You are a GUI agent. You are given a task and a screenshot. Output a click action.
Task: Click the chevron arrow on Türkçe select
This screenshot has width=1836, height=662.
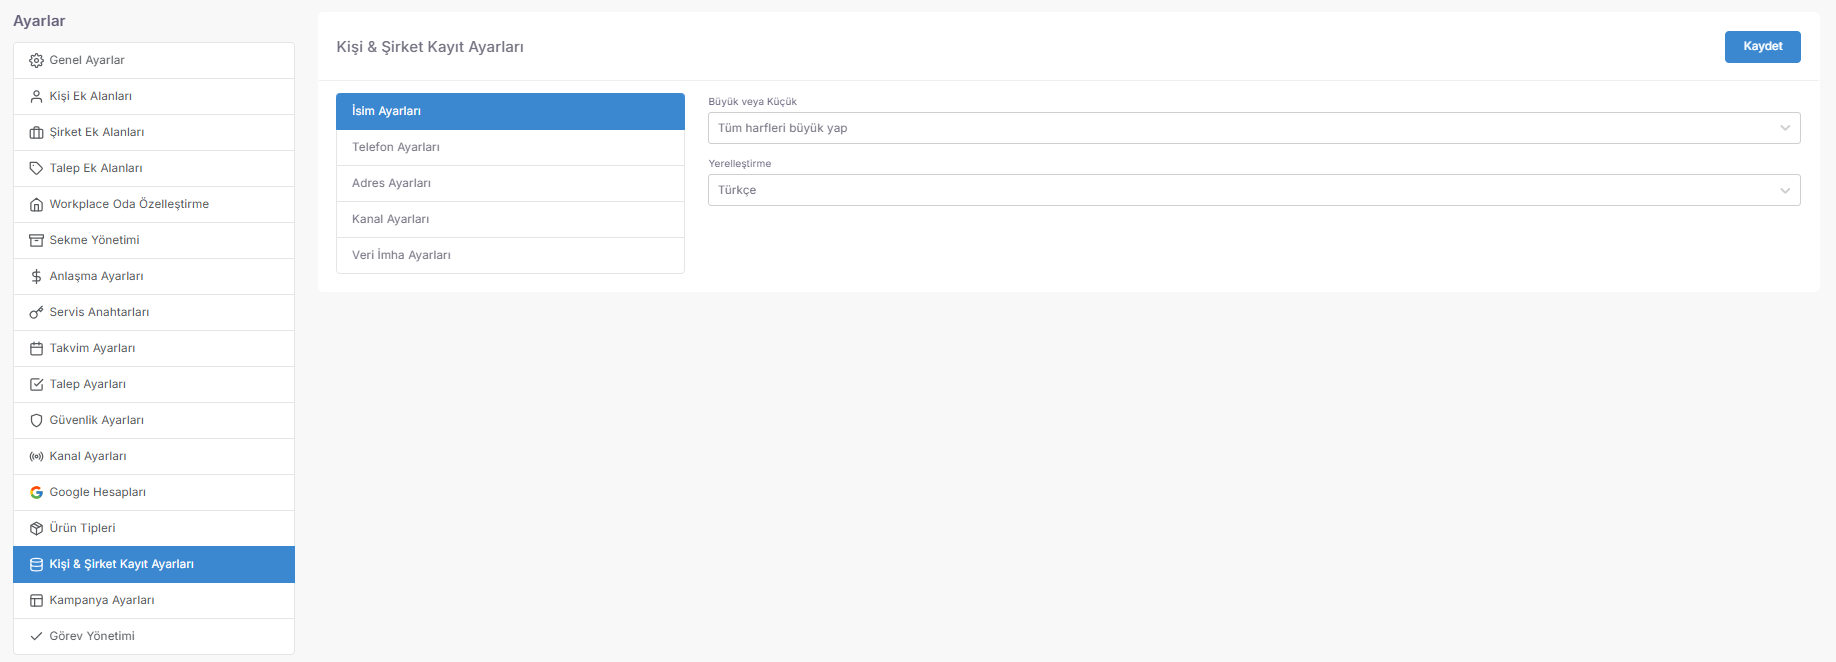click(x=1785, y=190)
